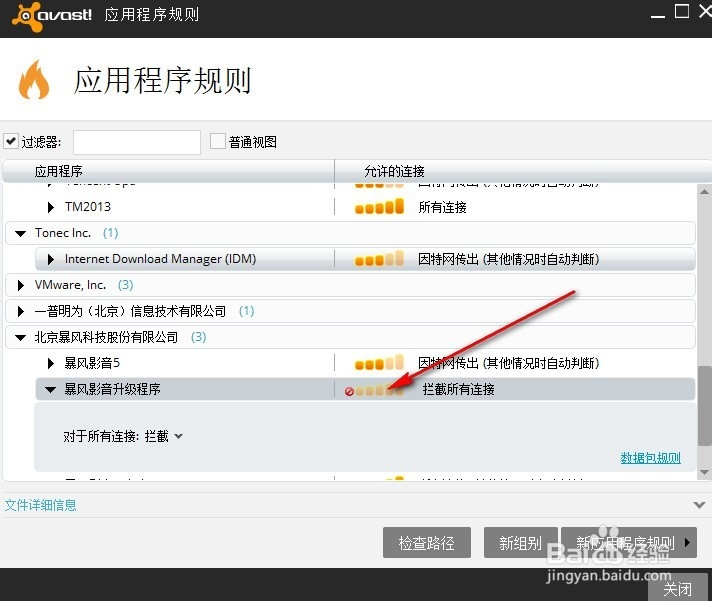Collapse the 暴风影音升级程序 row

(x=50, y=389)
